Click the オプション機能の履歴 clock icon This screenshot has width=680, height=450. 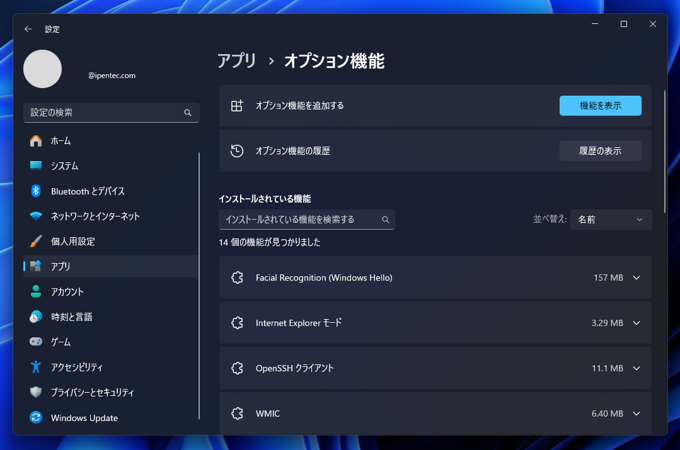[x=237, y=151]
